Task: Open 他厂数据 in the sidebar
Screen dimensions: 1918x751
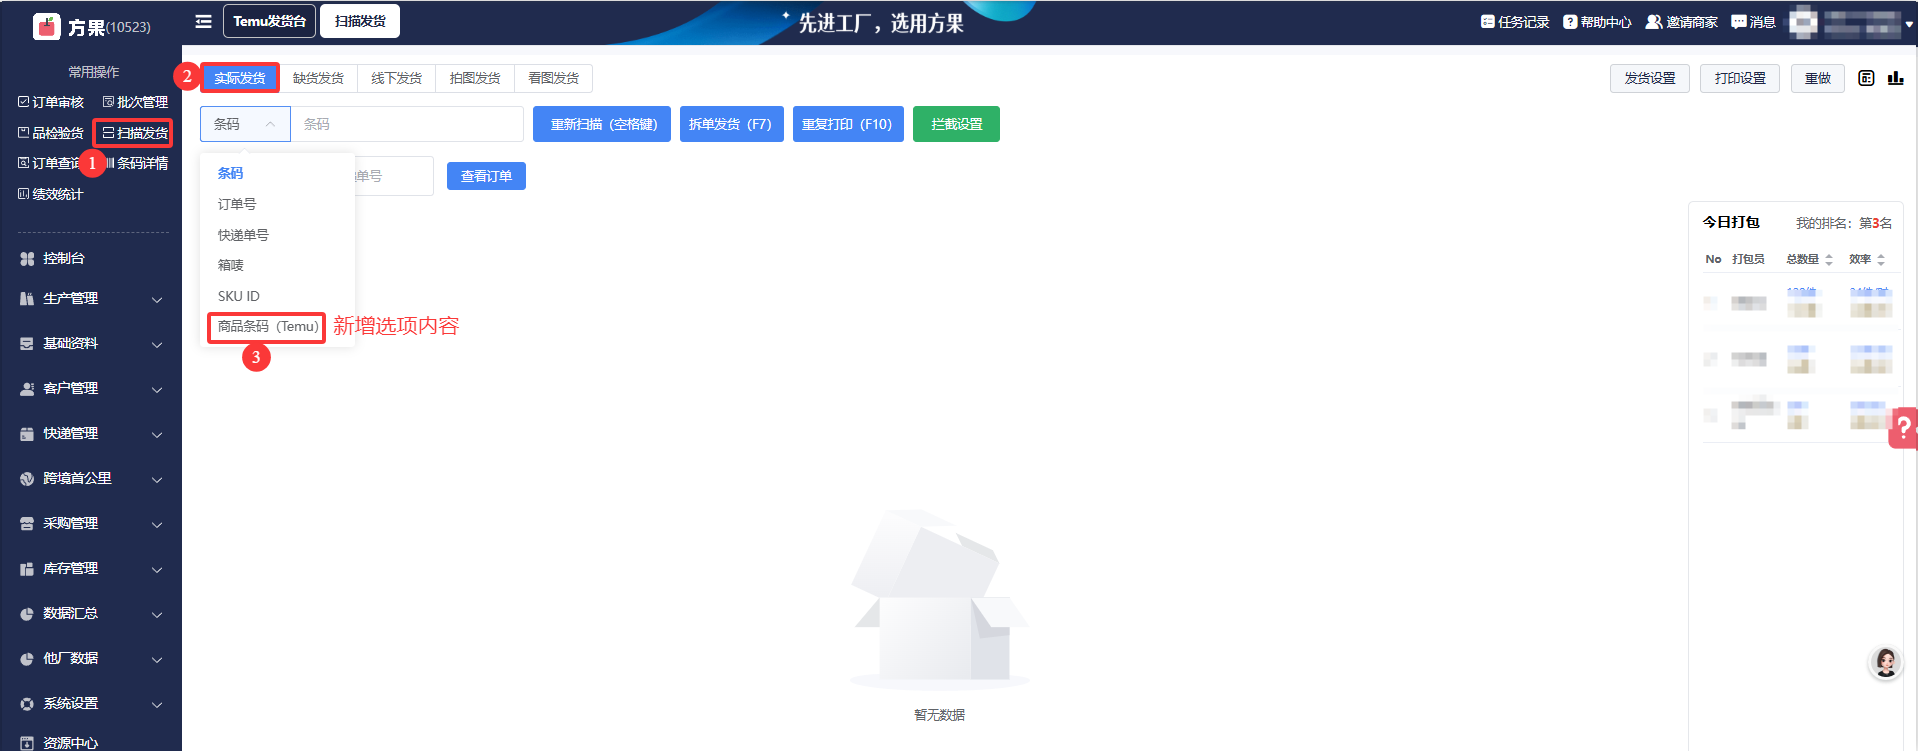Action: coord(90,658)
